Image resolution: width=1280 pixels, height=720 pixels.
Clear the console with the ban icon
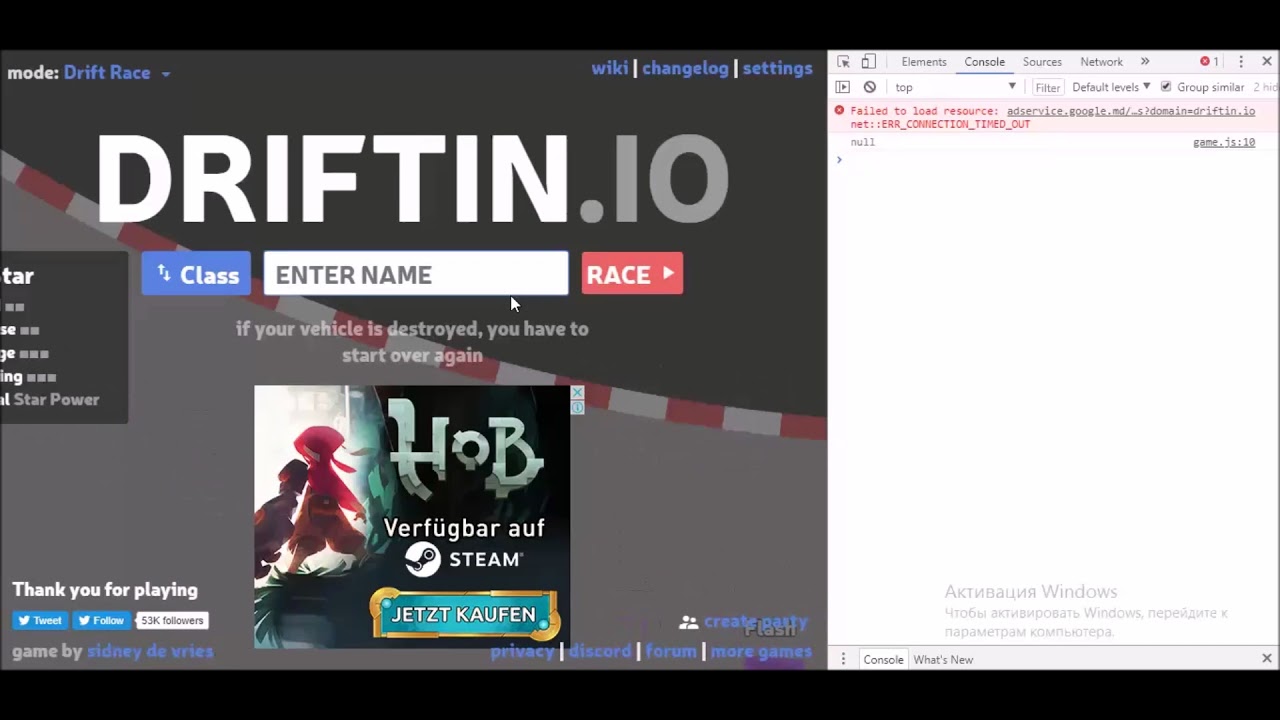coord(870,87)
